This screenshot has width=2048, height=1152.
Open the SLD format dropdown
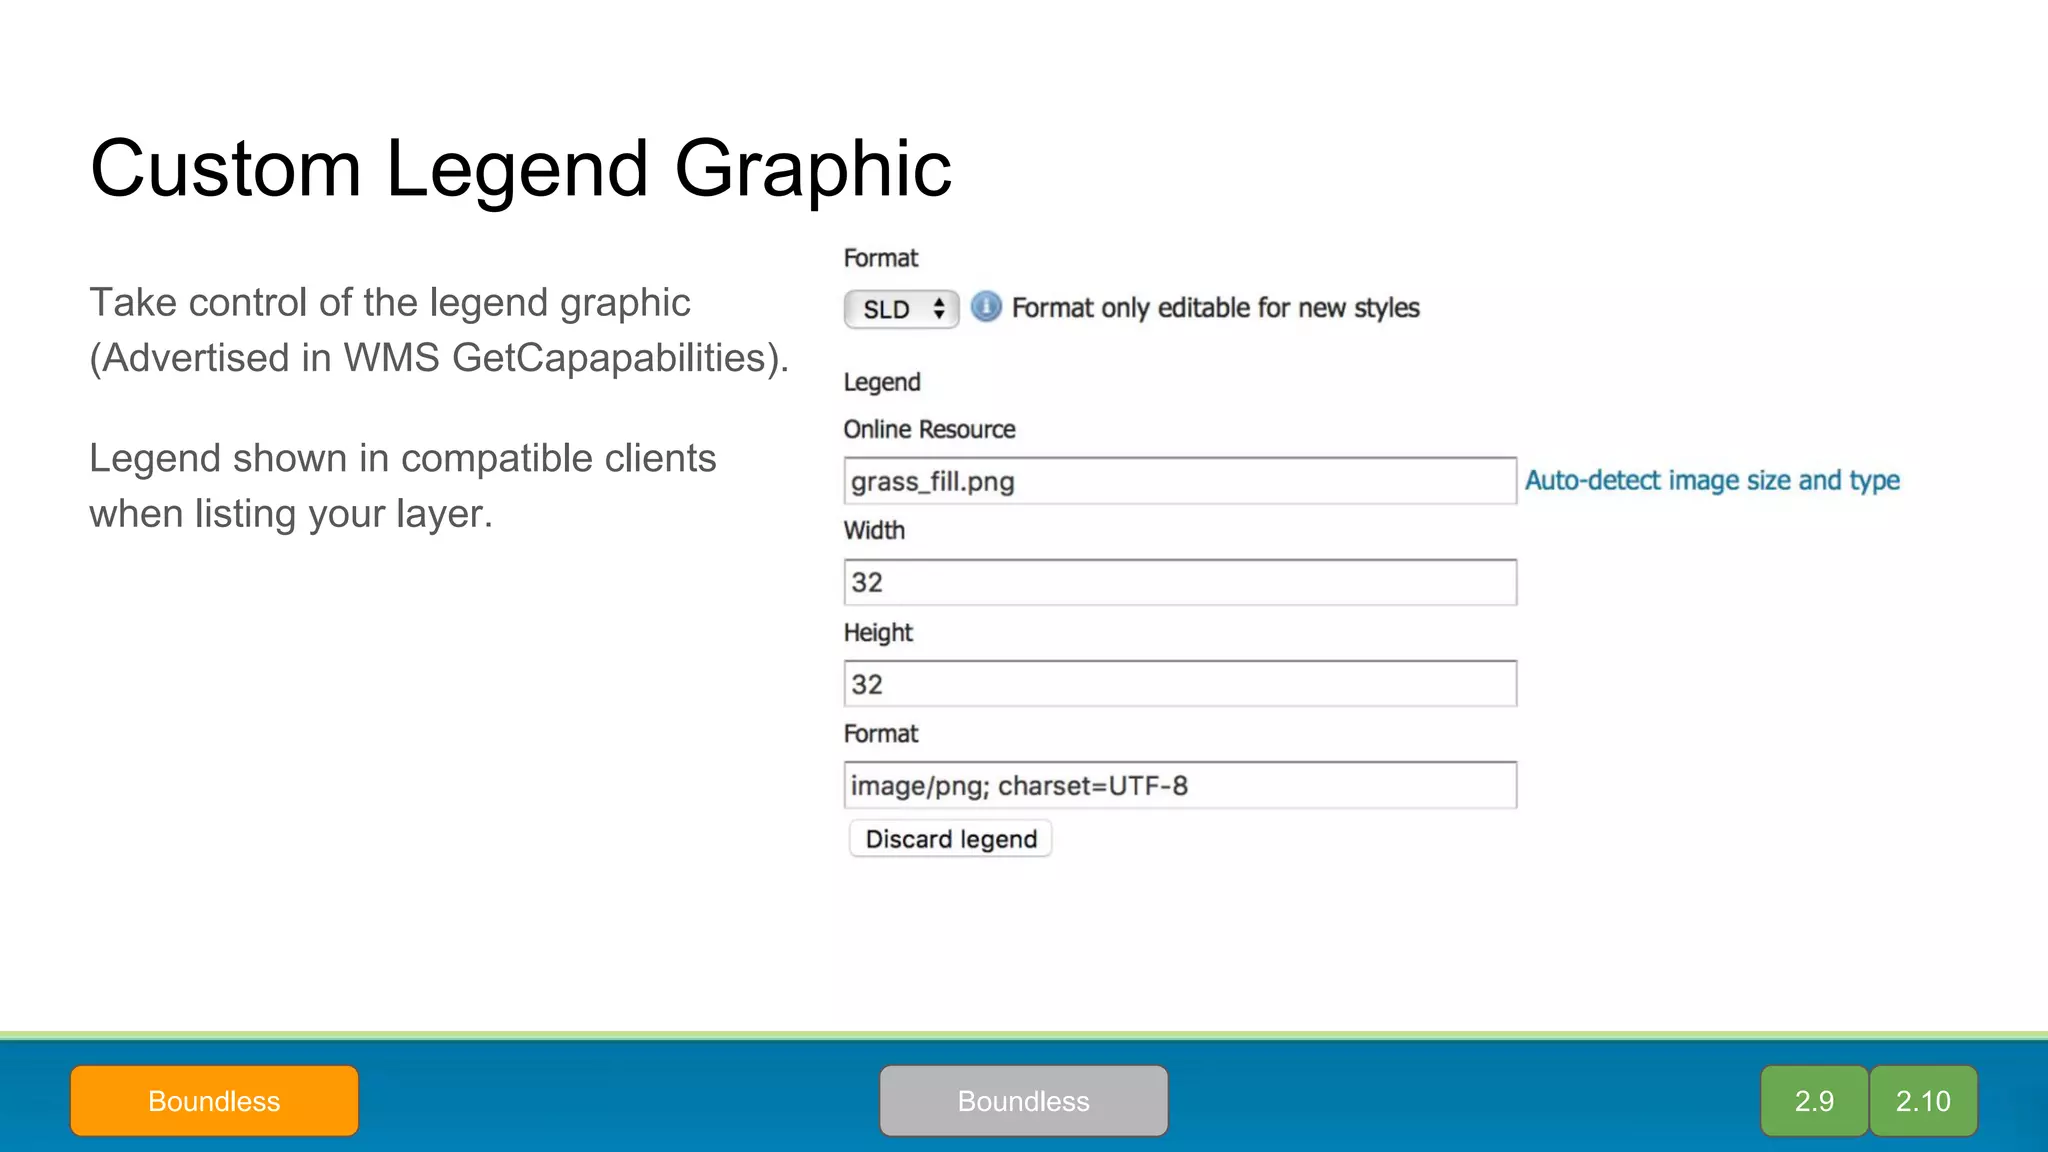(901, 309)
